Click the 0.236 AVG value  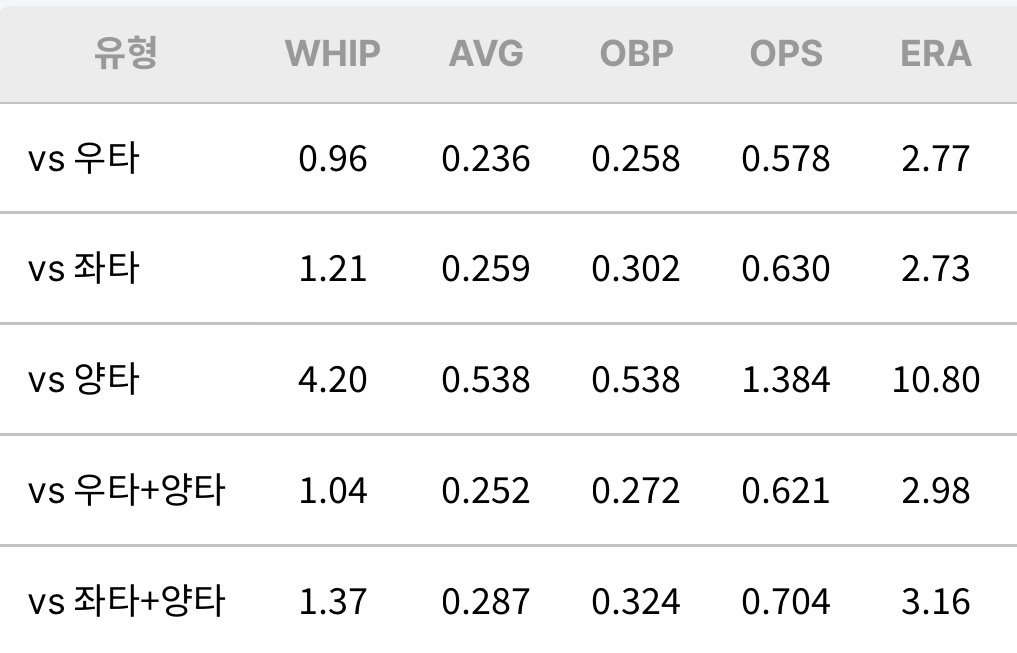[486, 159]
